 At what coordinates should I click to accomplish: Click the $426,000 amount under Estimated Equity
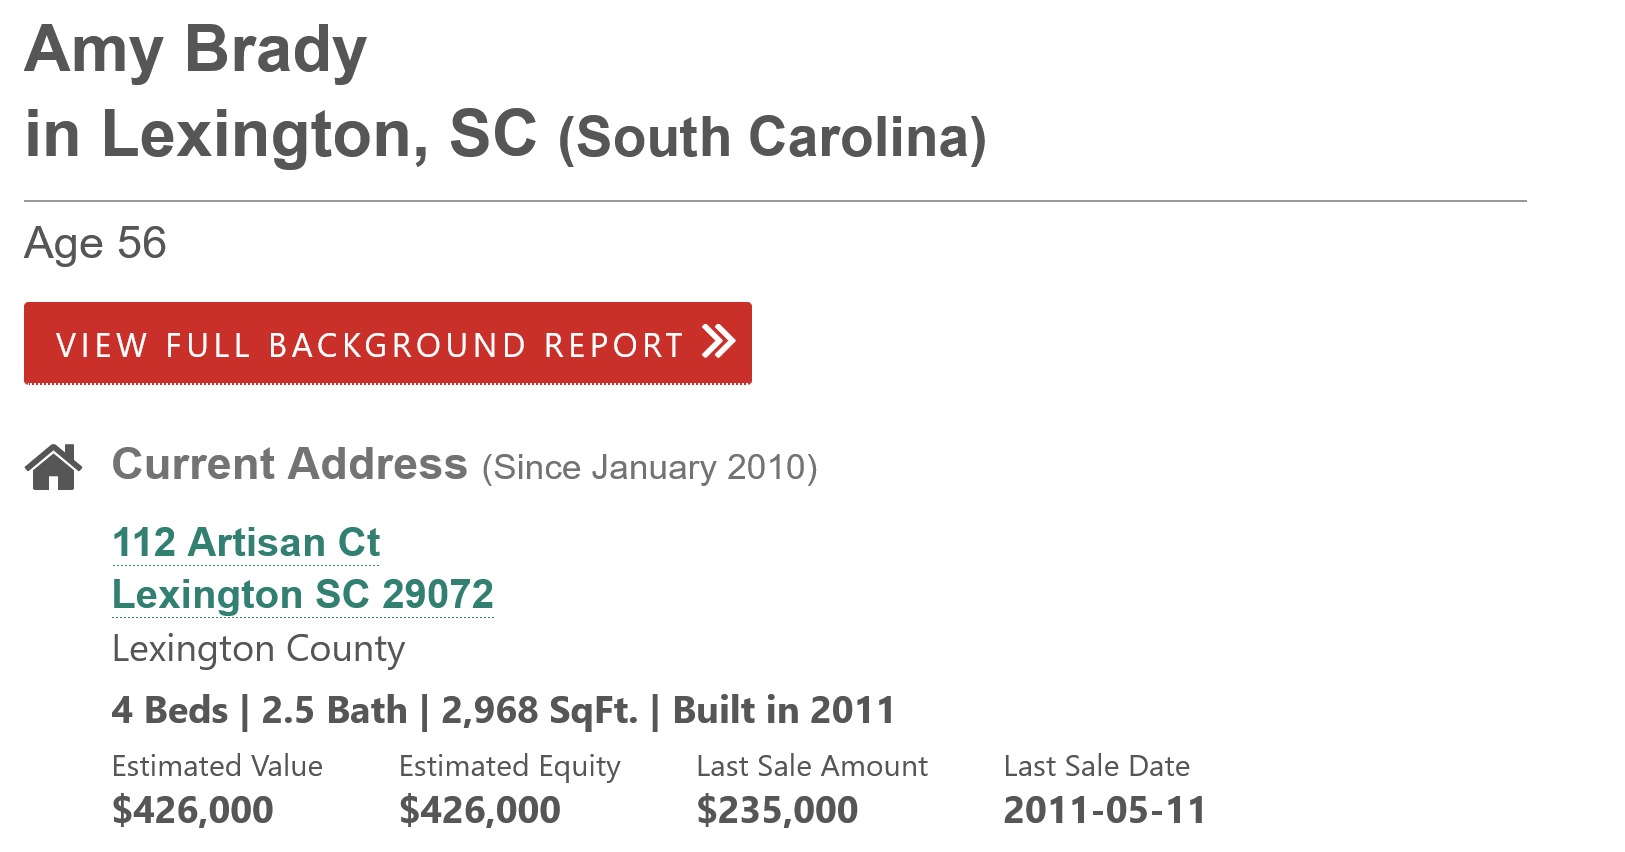[480, 810]
